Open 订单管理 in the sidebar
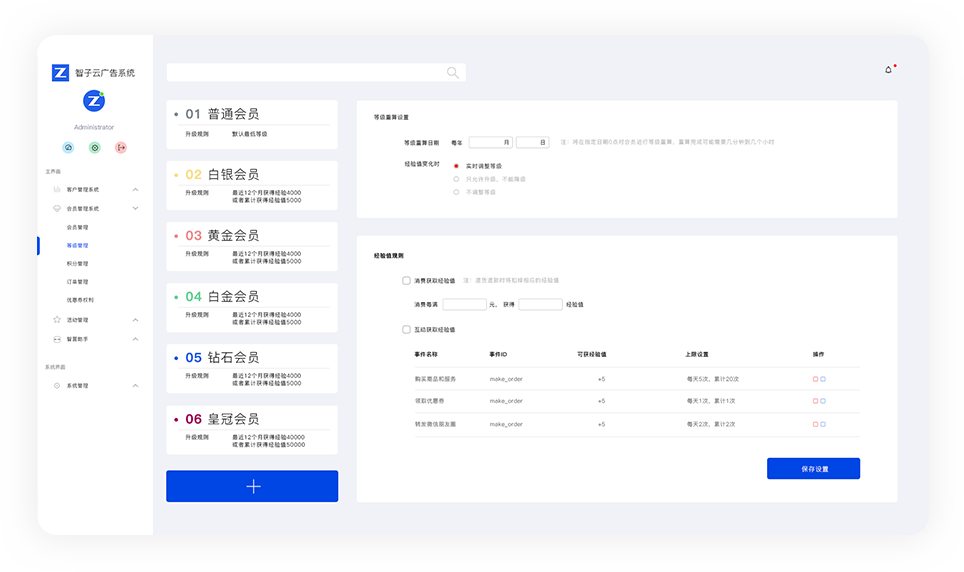This screenshot has height=572, width=964. pyautogui.click(x=77, y=282)
